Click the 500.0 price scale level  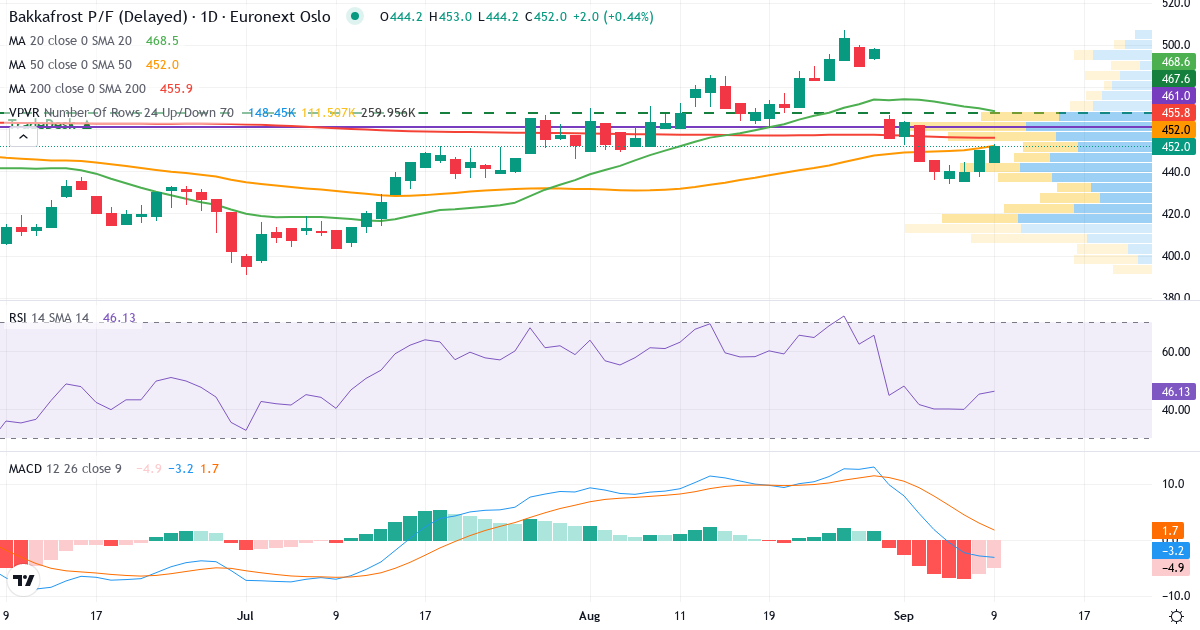point(1176,45)
